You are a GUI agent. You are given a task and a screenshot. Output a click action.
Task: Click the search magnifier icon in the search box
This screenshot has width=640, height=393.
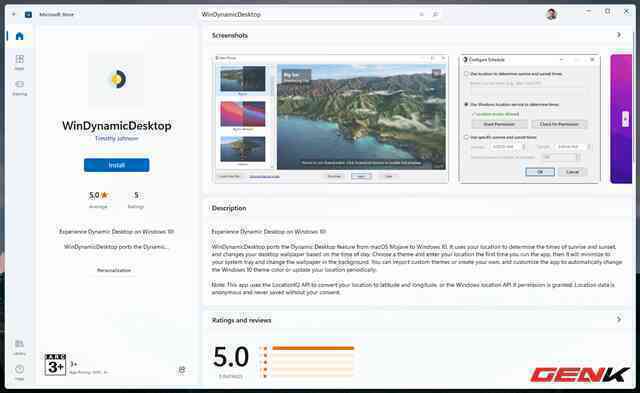[435, 14]
